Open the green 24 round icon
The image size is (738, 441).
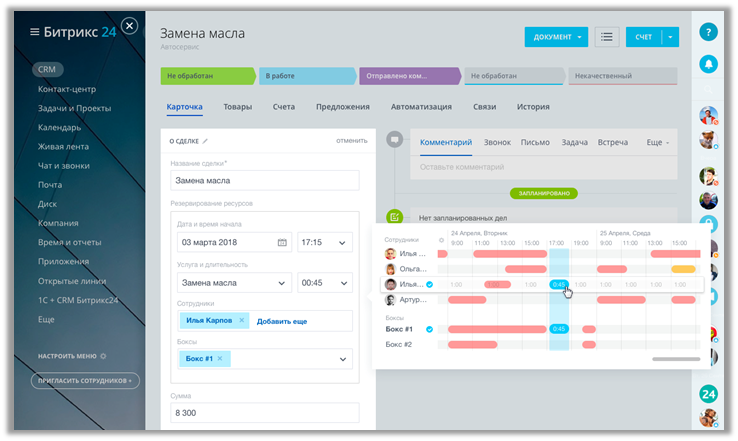708,394
